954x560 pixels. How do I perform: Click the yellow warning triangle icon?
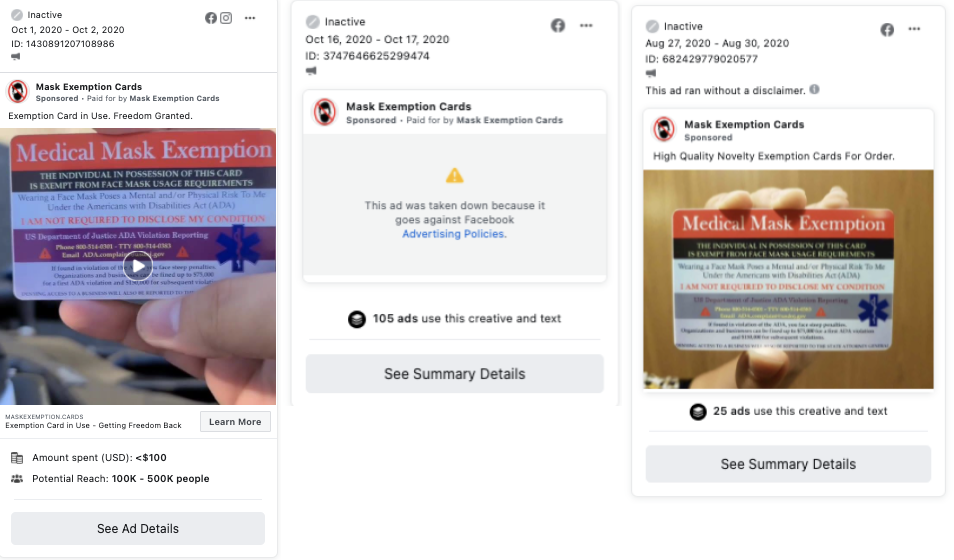pos(454,176)
